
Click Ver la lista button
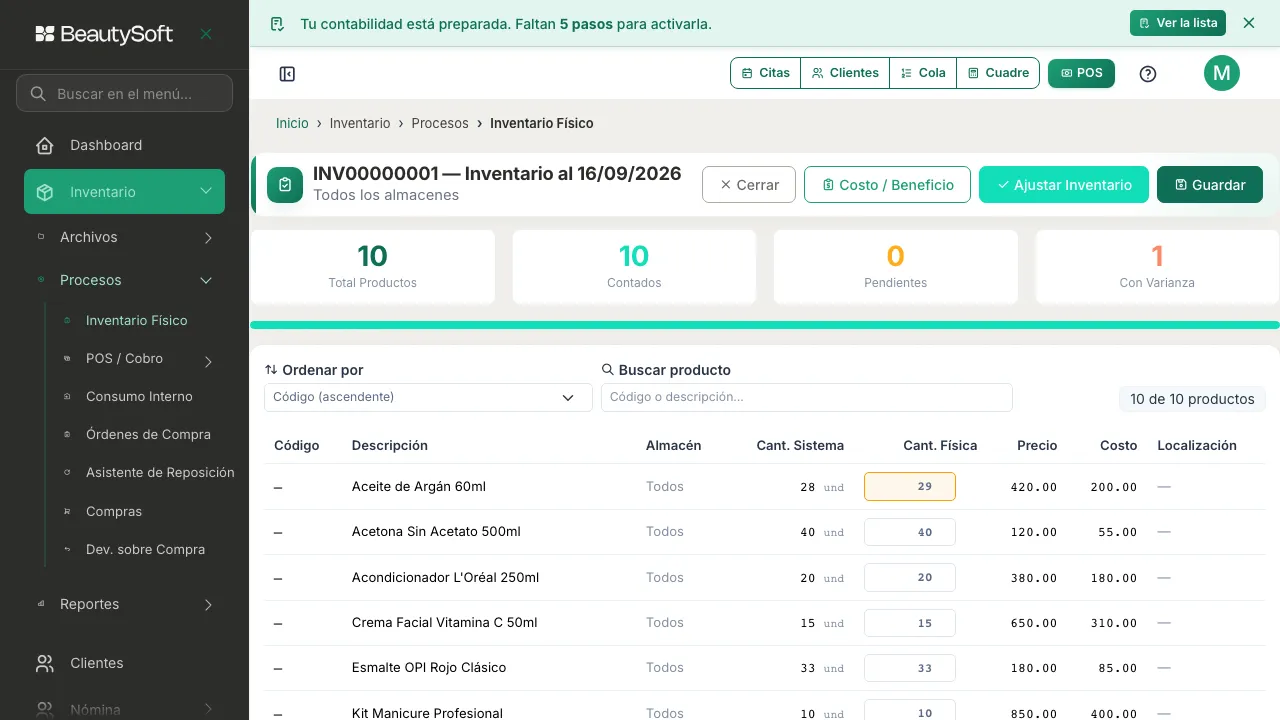[1178, 23]
